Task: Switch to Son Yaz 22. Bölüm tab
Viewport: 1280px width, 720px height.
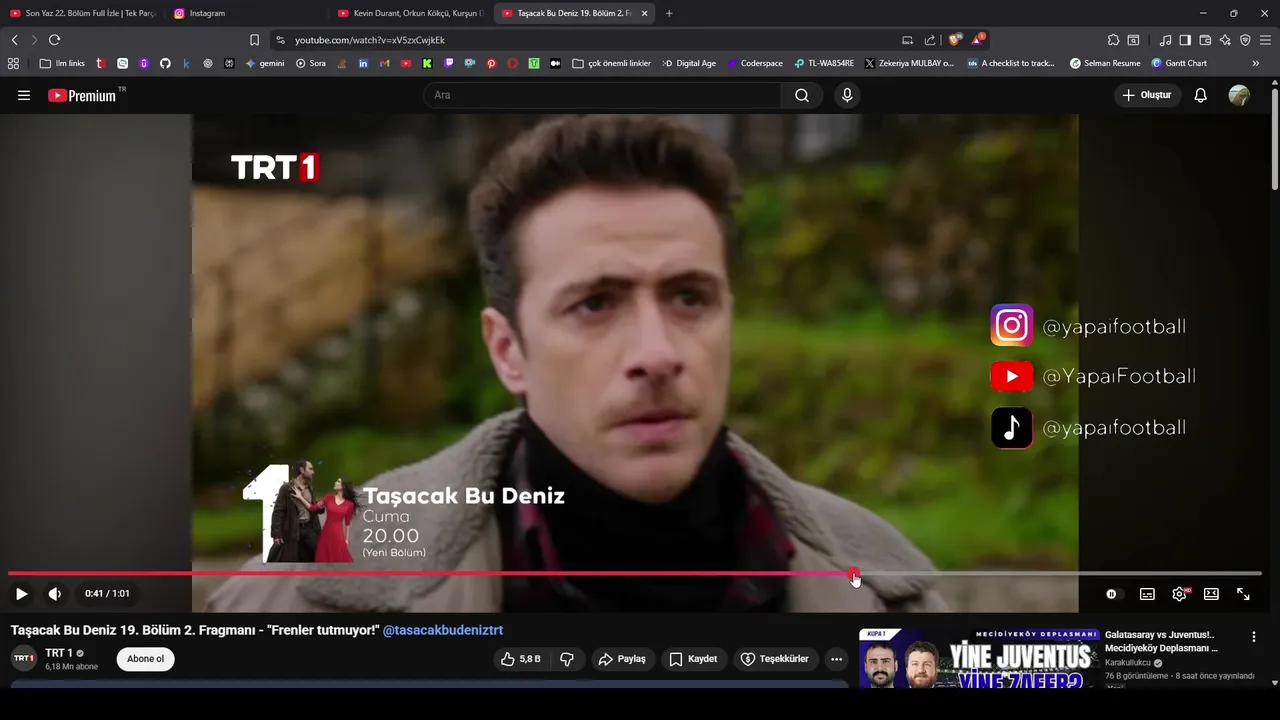Action: click(x=82, y=13)
